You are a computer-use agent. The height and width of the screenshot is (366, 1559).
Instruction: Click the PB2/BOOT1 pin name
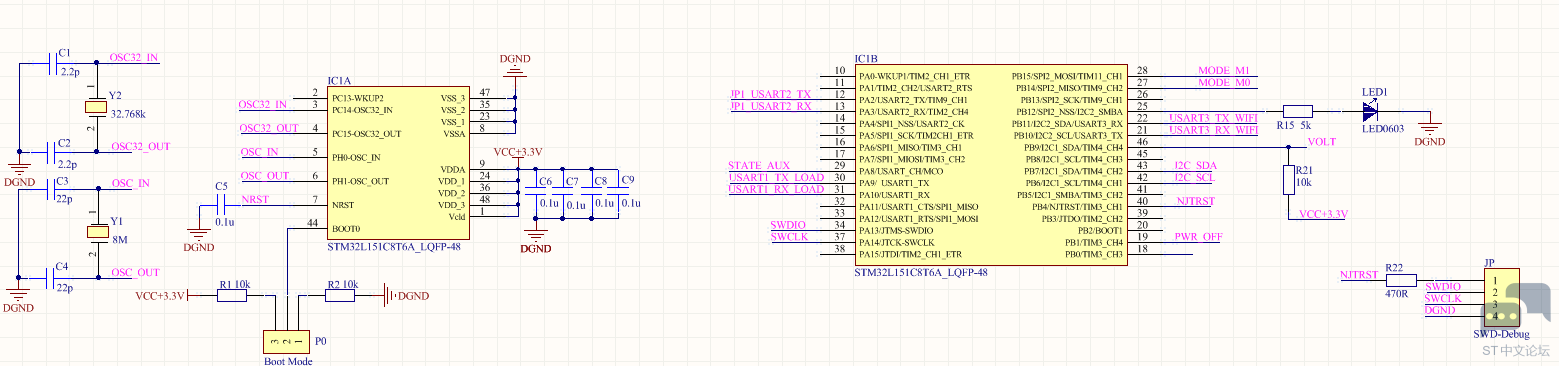(x=1101, y=230)
